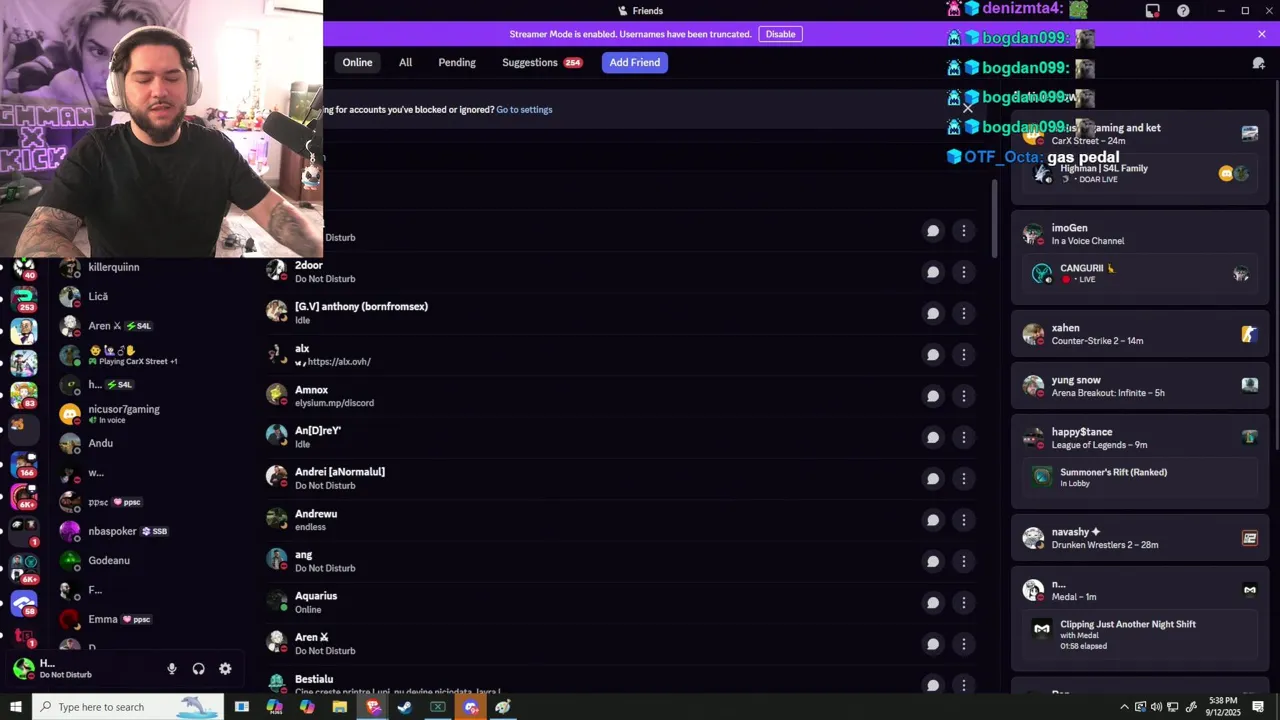
Task: Message Andrei [aNormalul] via chat icon
Action: click(x=933, y=479)
